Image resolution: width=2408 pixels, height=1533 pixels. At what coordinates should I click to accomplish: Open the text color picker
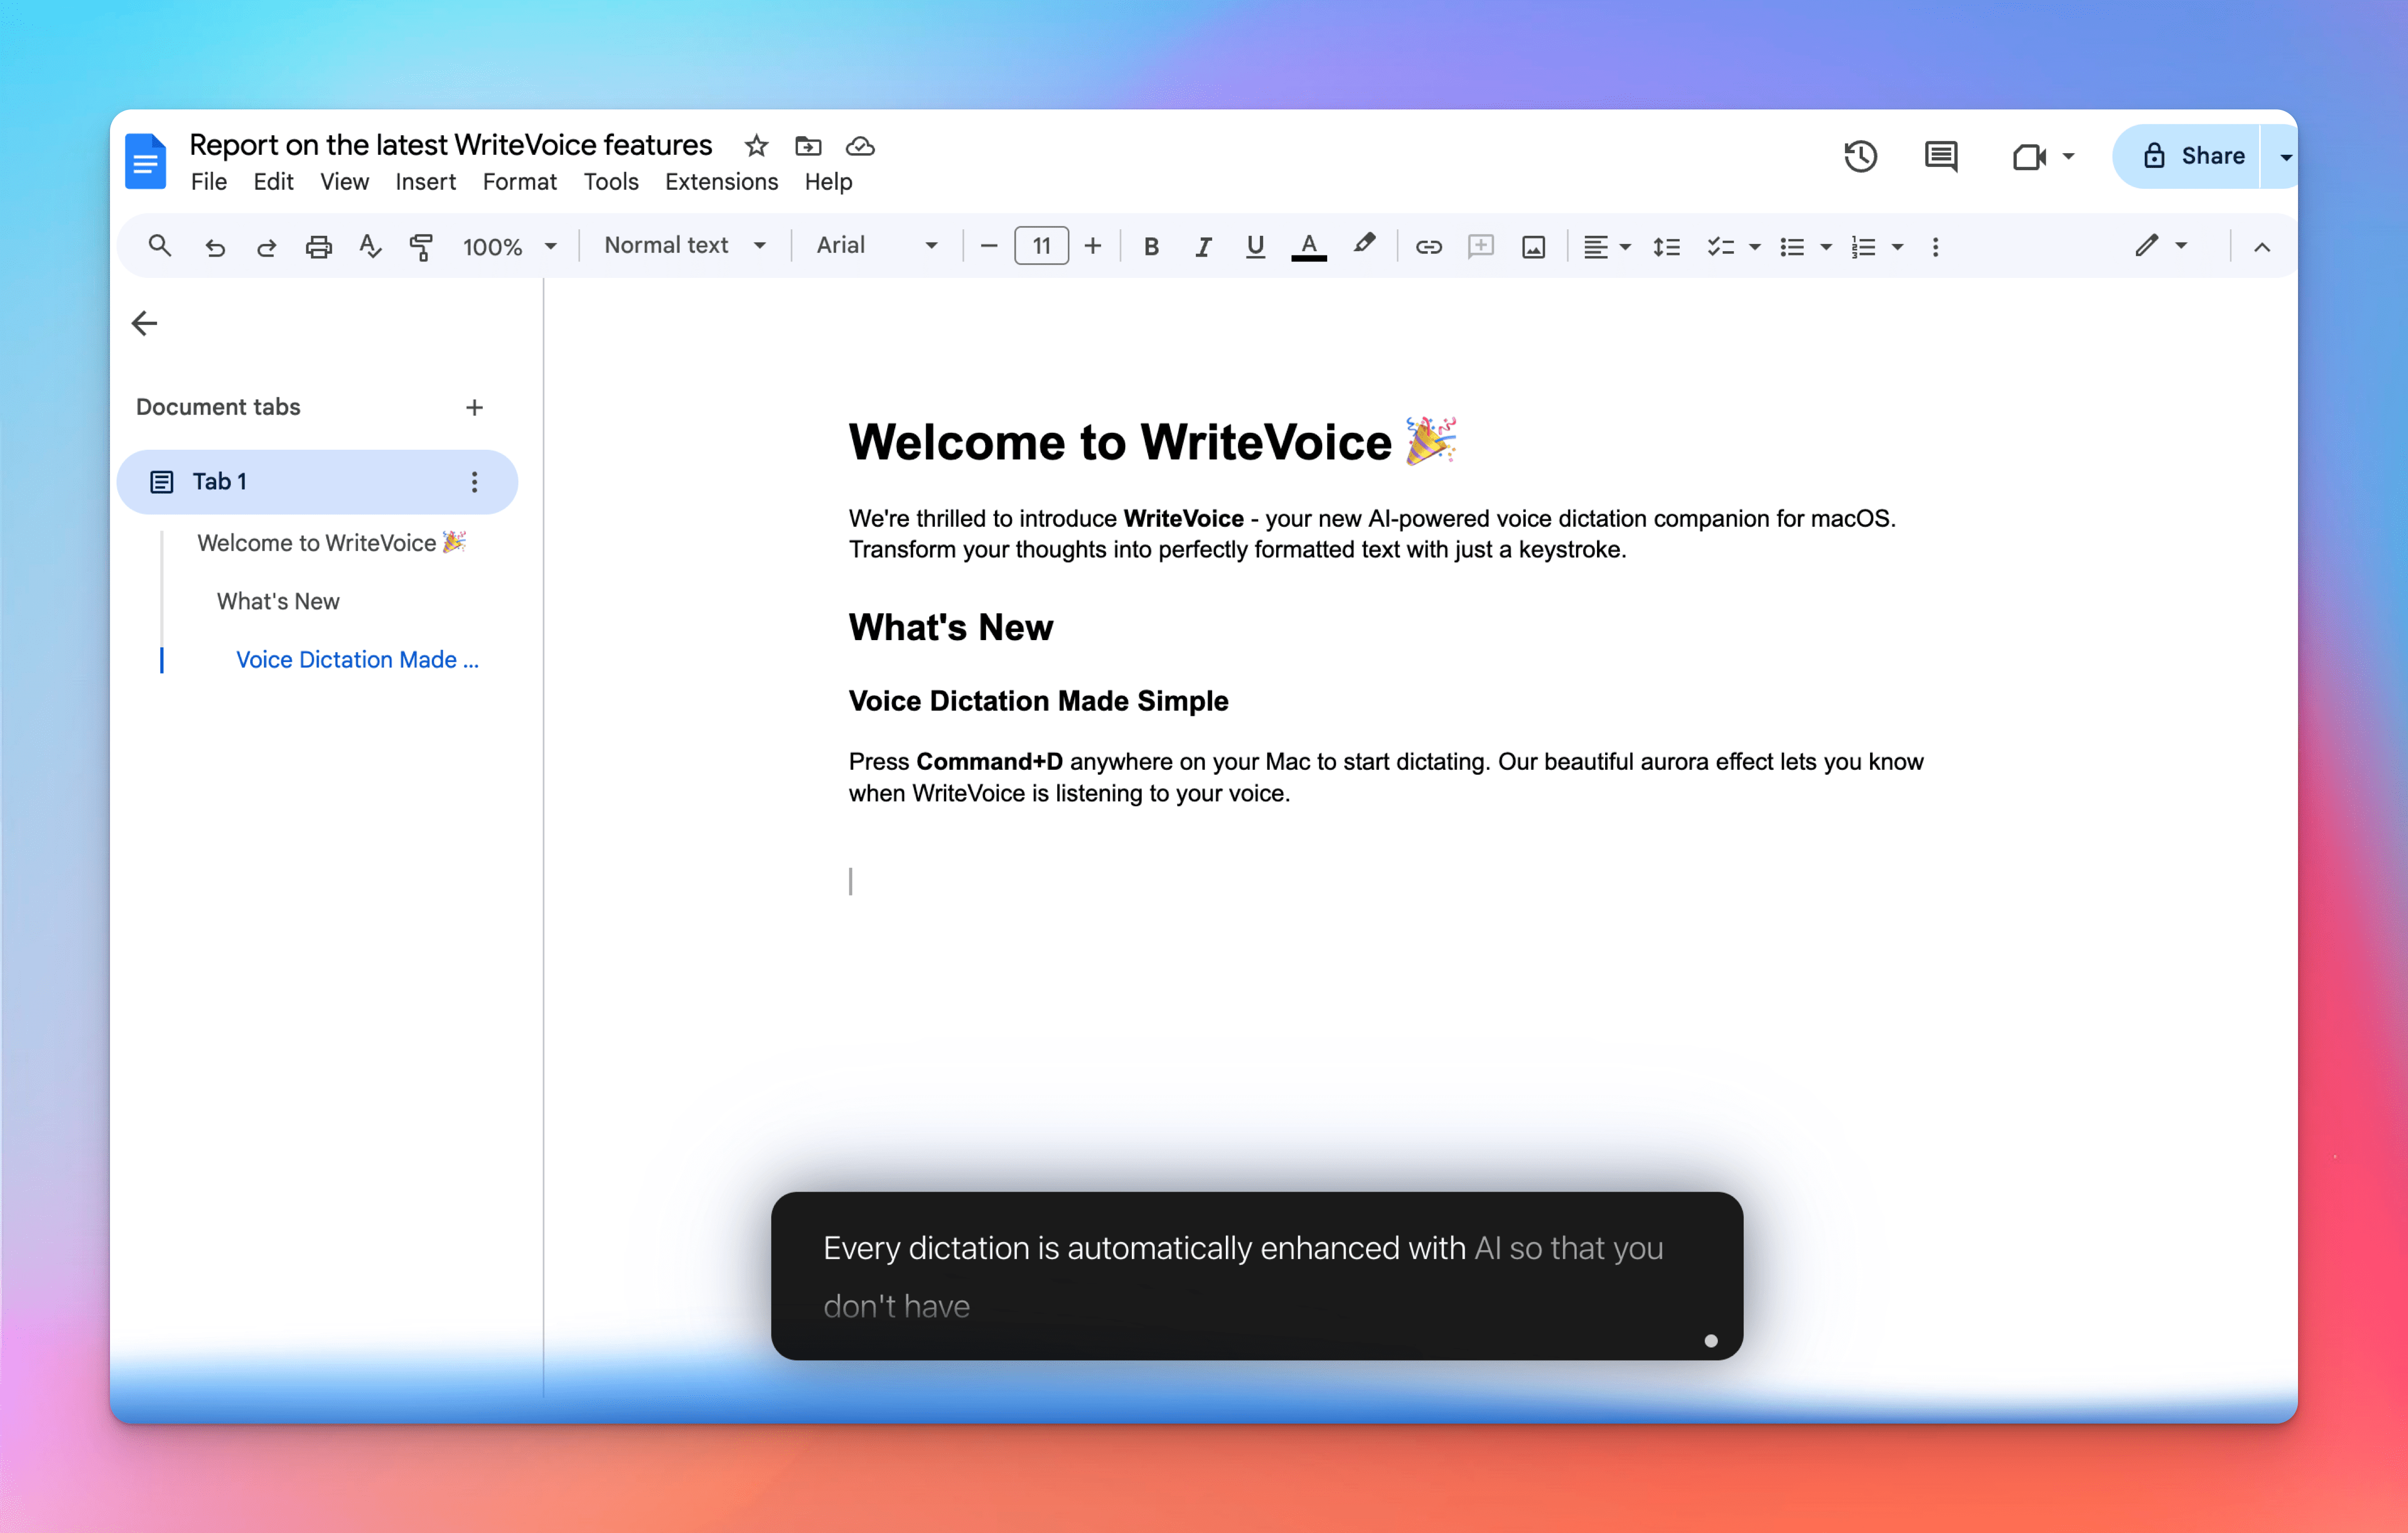tap(1309, 246)
